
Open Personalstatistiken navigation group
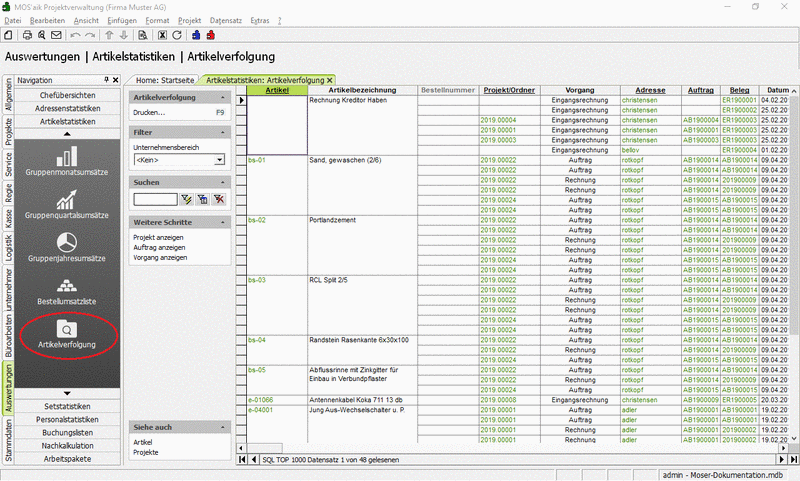67,419
